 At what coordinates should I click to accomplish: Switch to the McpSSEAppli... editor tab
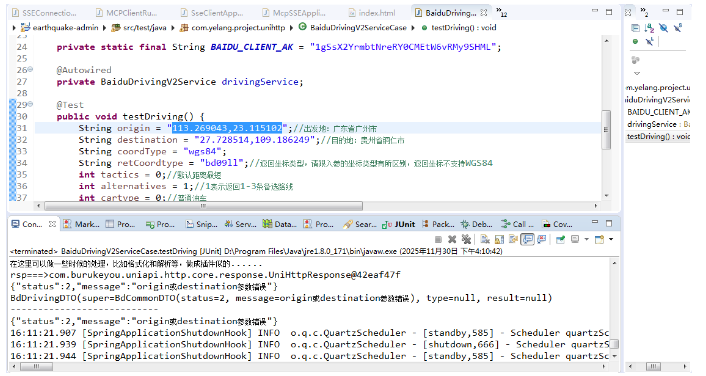(x=294, y=13)
